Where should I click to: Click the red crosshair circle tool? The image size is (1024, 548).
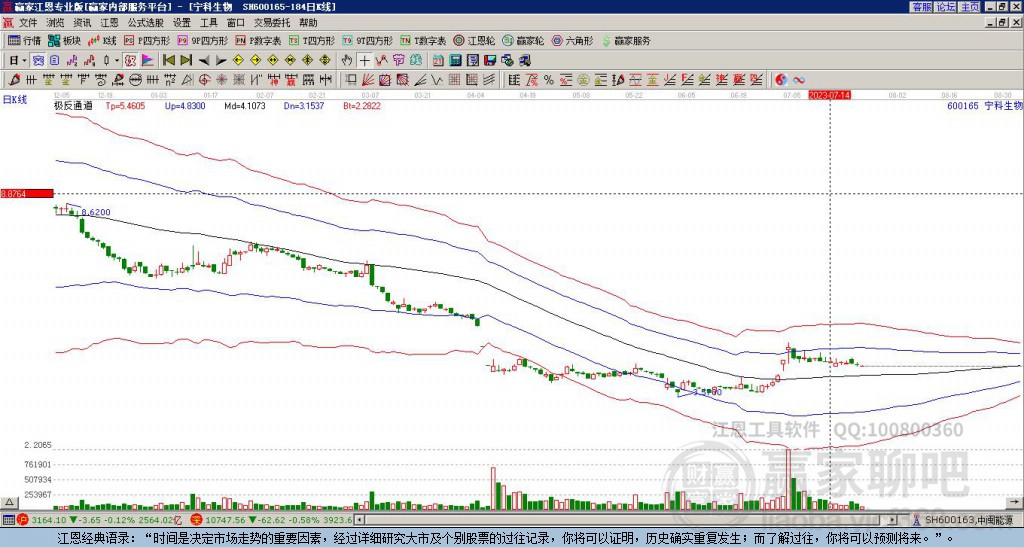click(x=204, y=80)
